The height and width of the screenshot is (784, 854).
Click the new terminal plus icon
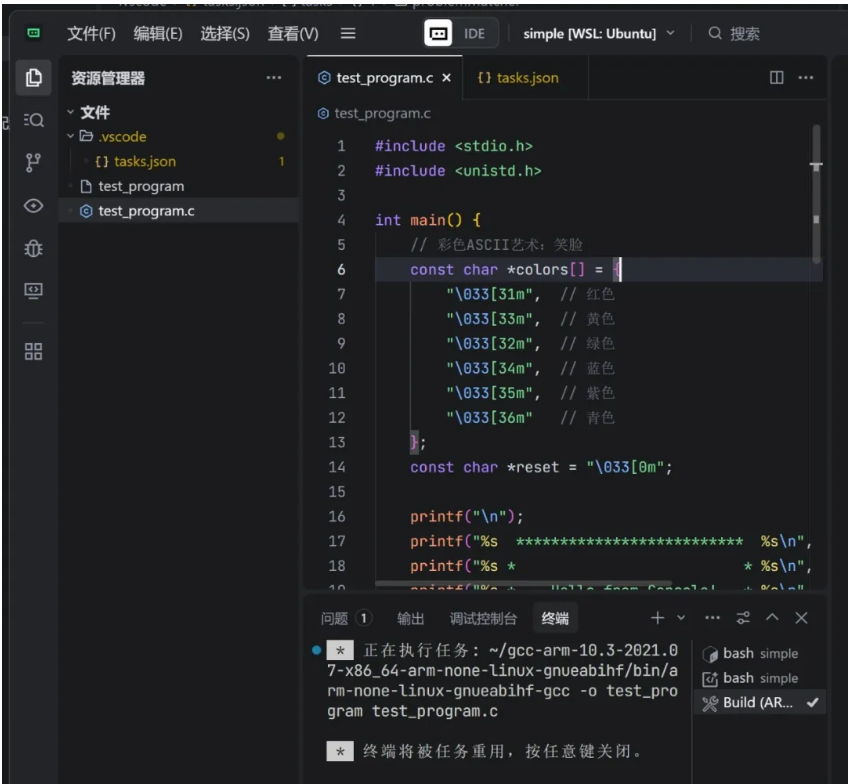[657, 618]
